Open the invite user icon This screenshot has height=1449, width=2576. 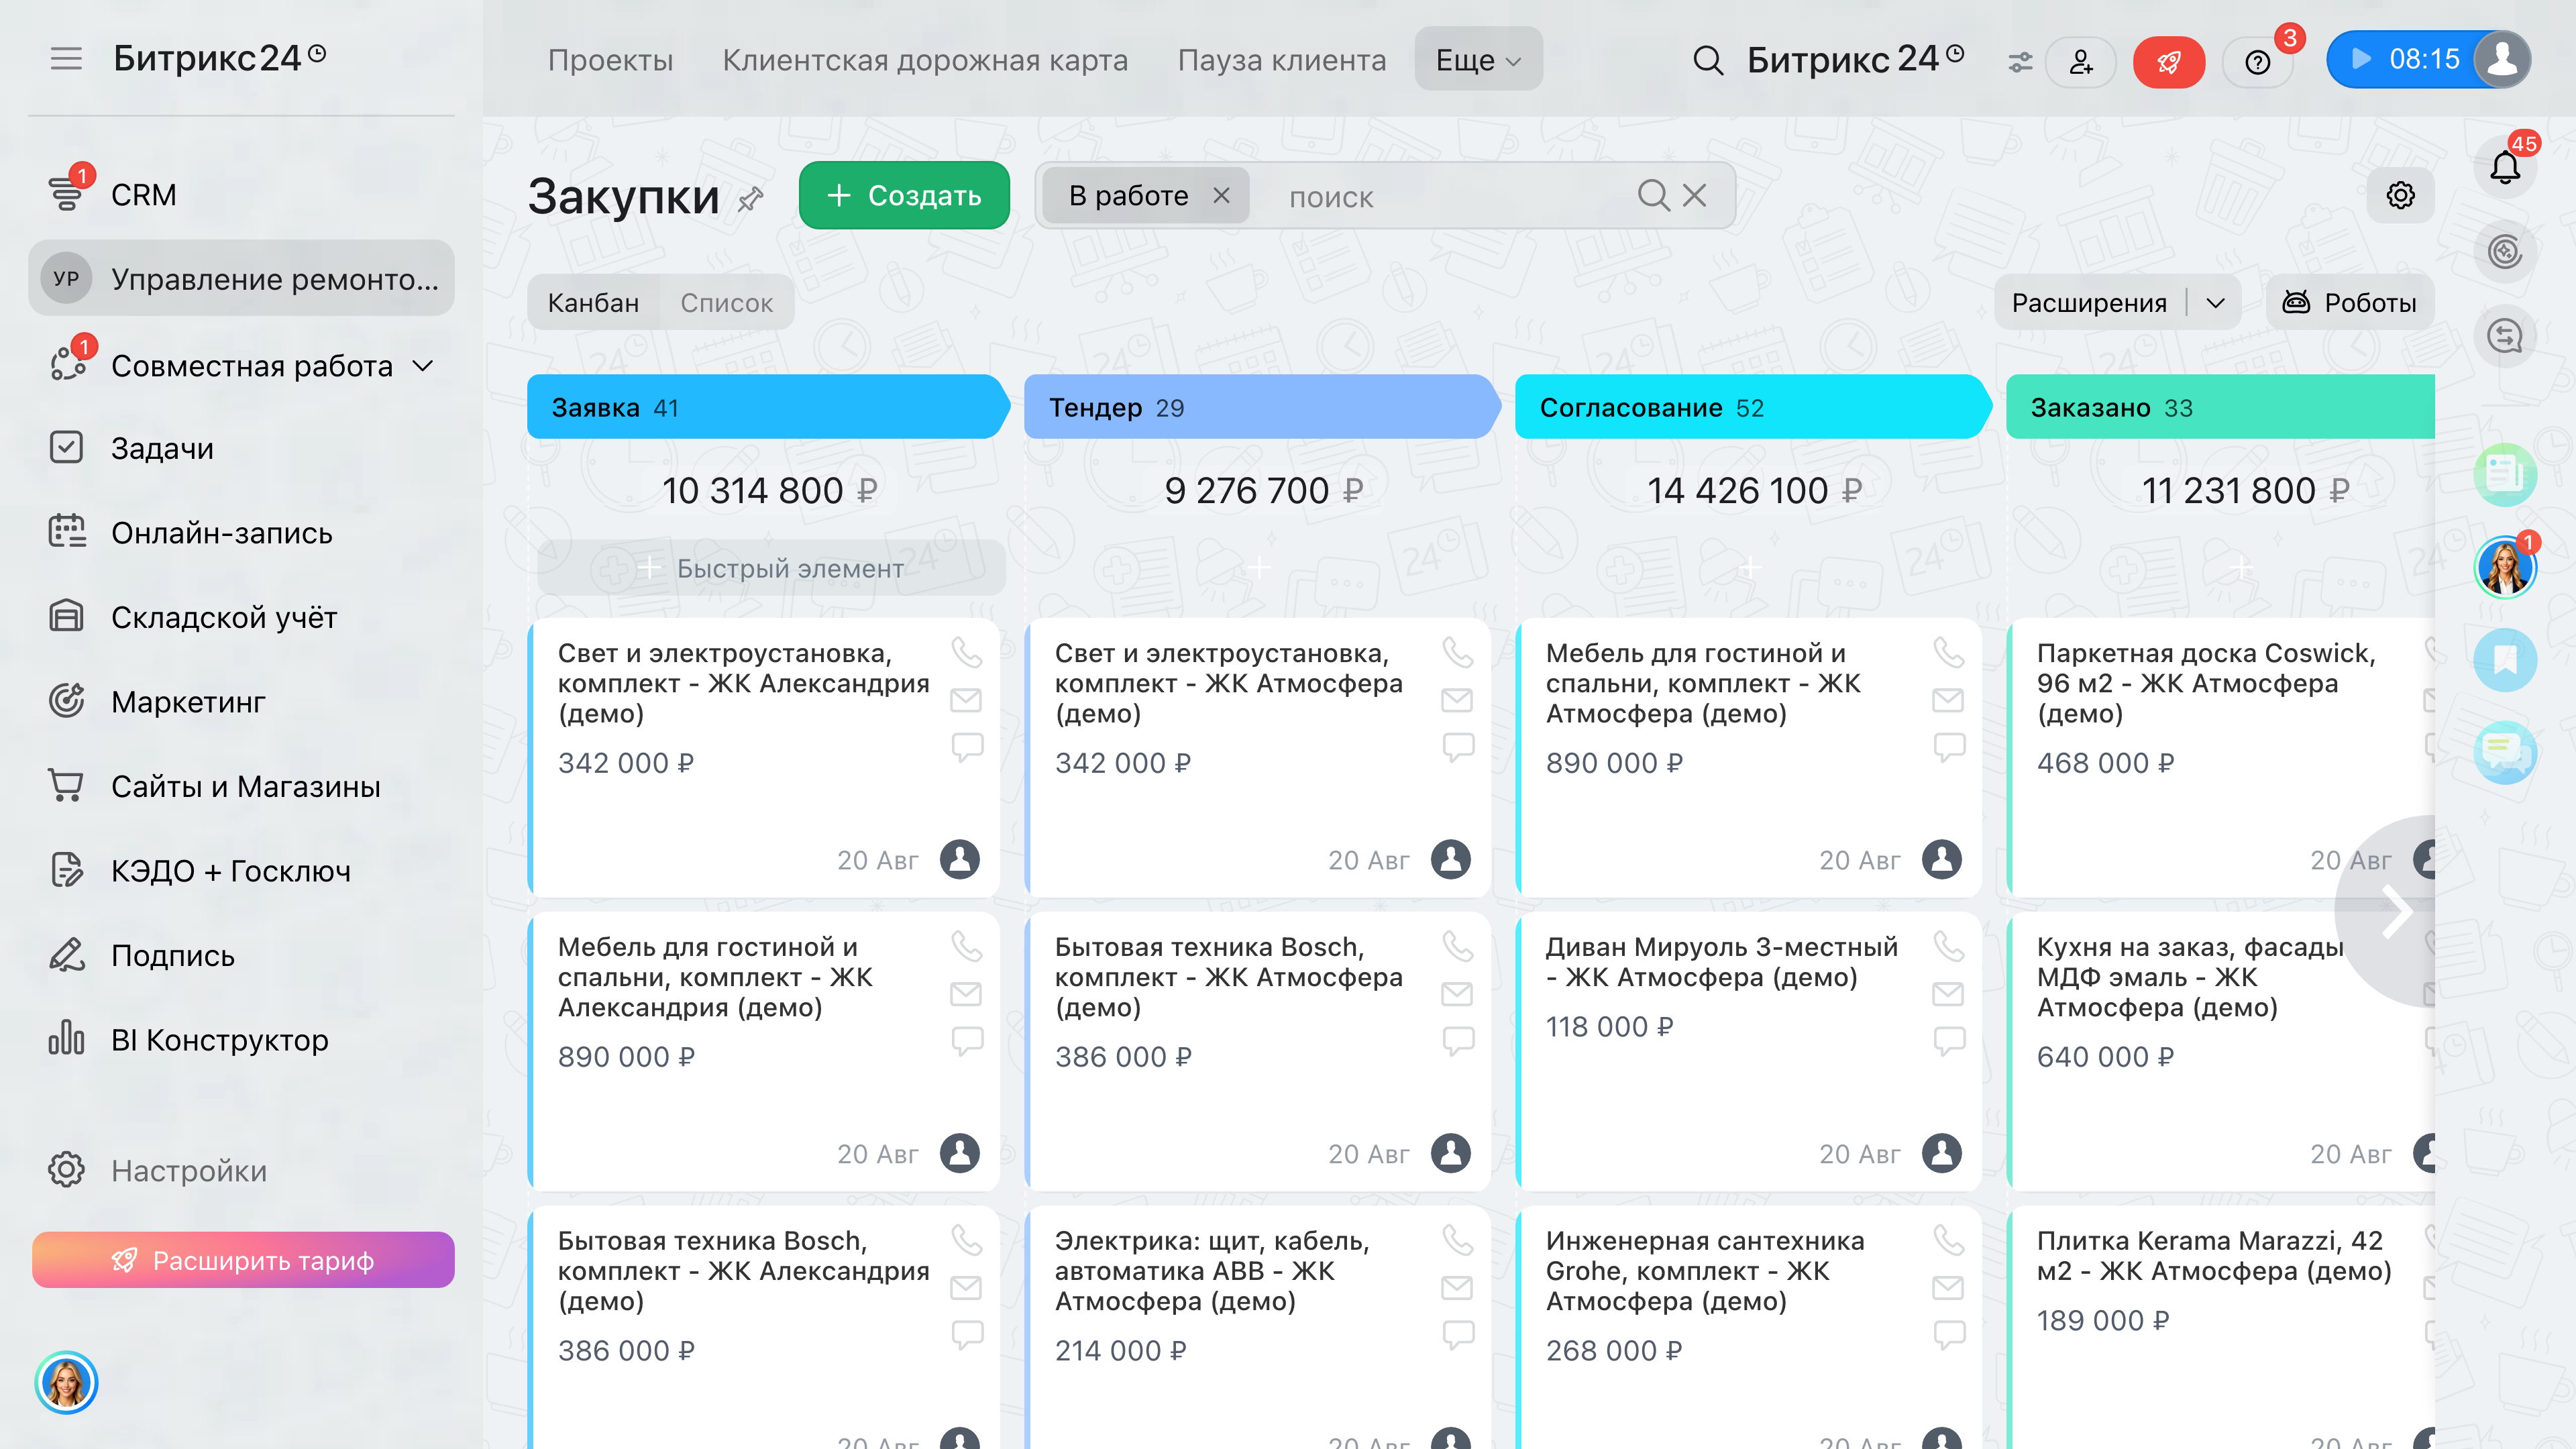click(x=2081, y=62)
